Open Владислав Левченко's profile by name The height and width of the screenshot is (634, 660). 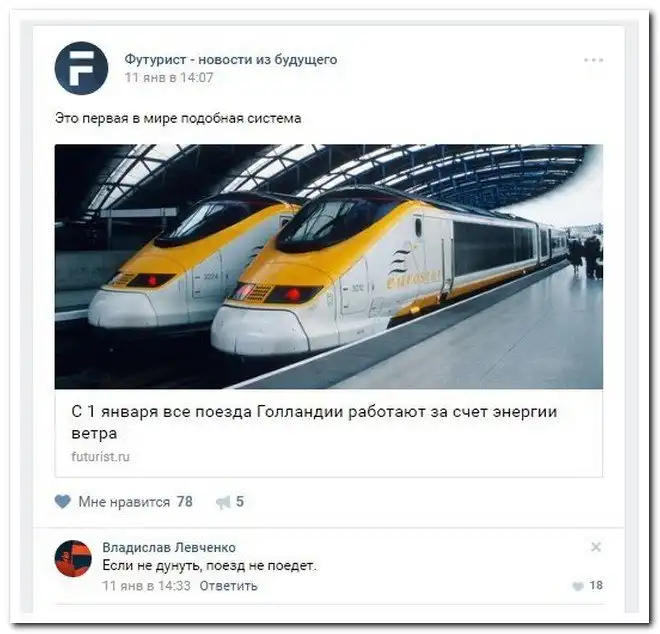tap(169, 547)
